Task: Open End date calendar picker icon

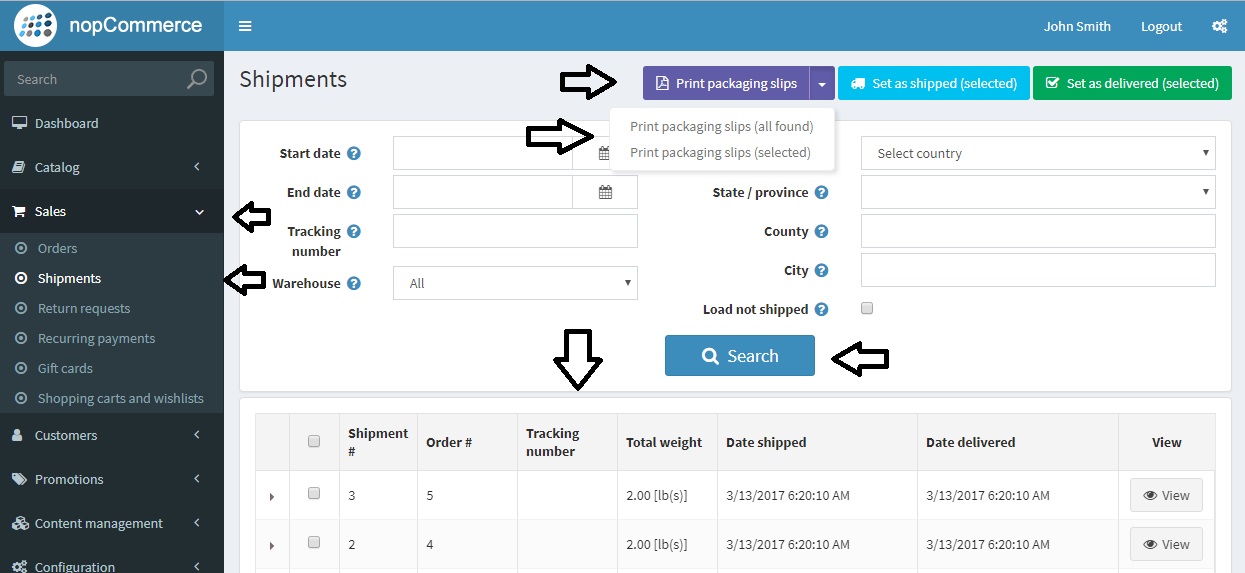Action: (x=605, y=193)
